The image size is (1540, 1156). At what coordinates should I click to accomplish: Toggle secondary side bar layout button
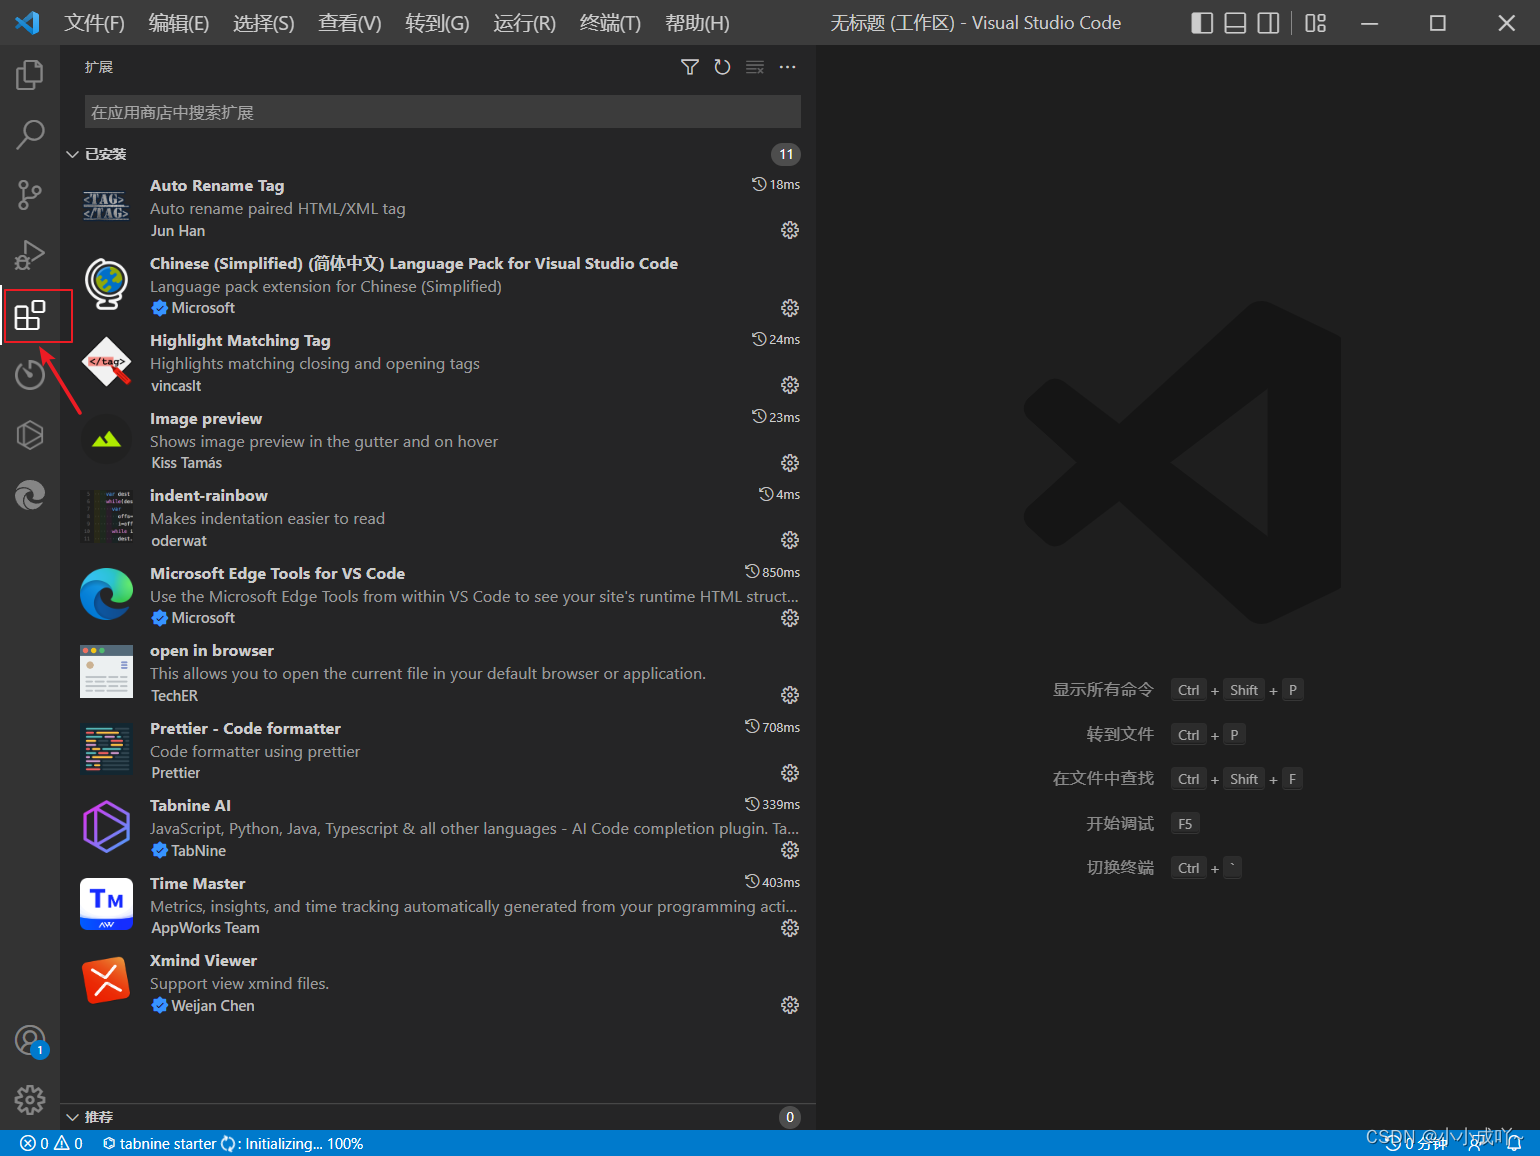[1268, 23]
